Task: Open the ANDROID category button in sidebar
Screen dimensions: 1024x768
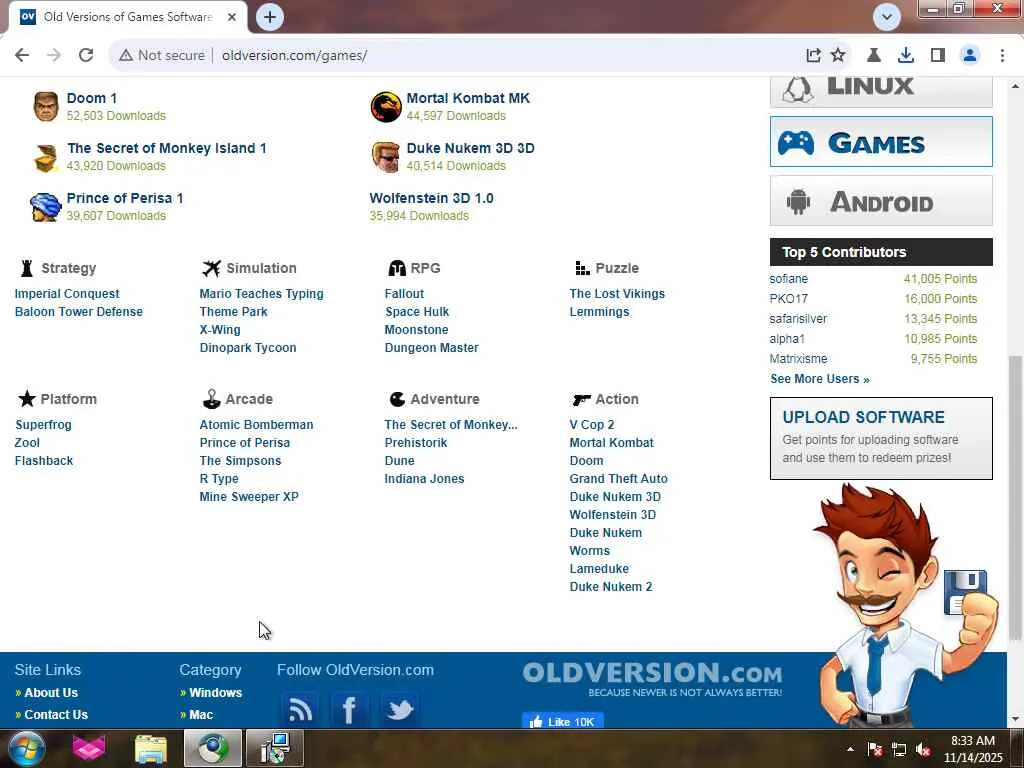Action: click(881, 200)
